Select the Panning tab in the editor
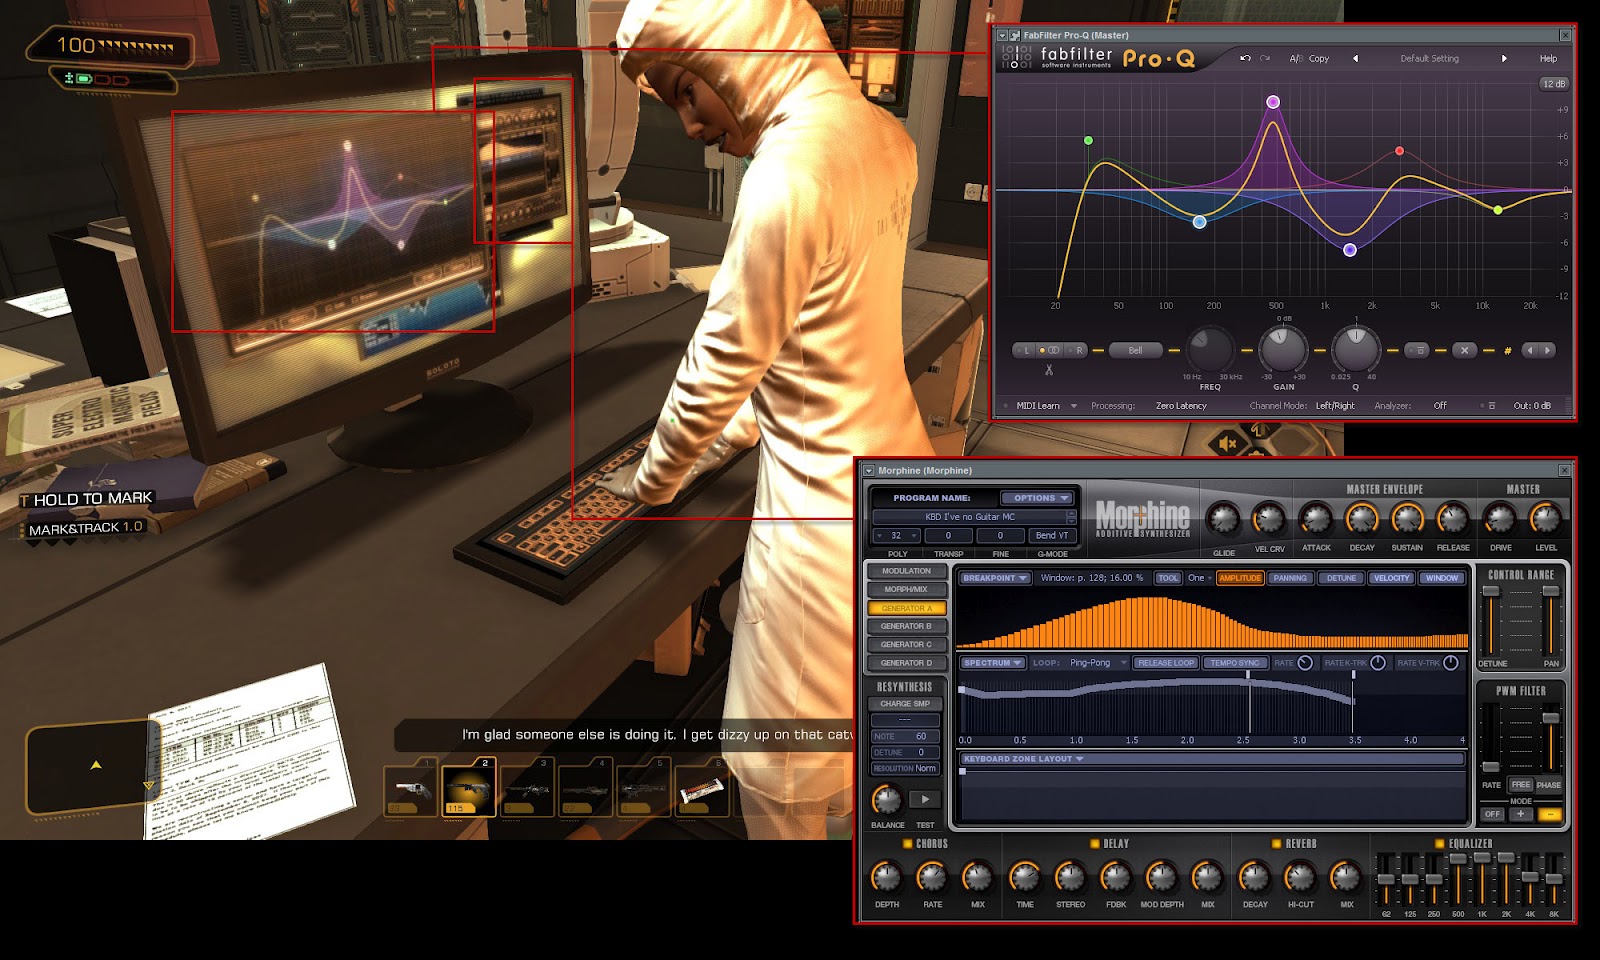Image resolution: width=1600 pixels, height=960 pixels. (1289, 577)
